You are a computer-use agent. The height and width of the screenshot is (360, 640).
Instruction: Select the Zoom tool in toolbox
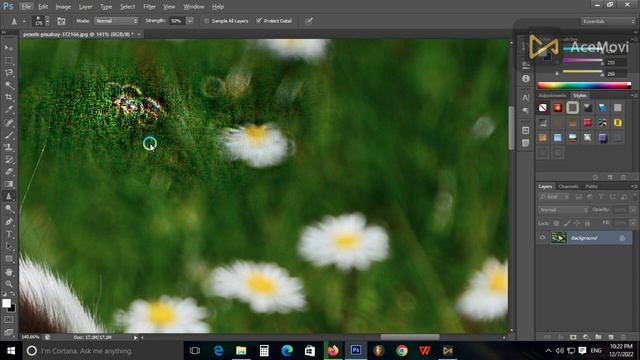[9, 284]
